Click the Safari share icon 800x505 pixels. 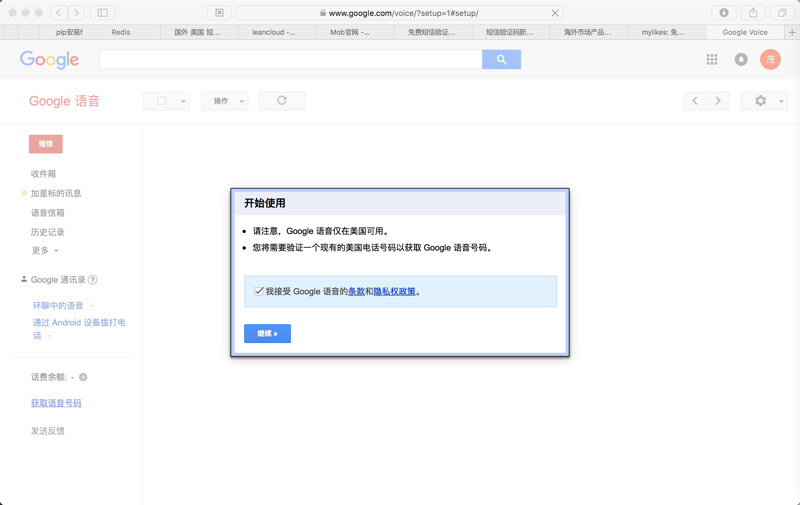753,13
